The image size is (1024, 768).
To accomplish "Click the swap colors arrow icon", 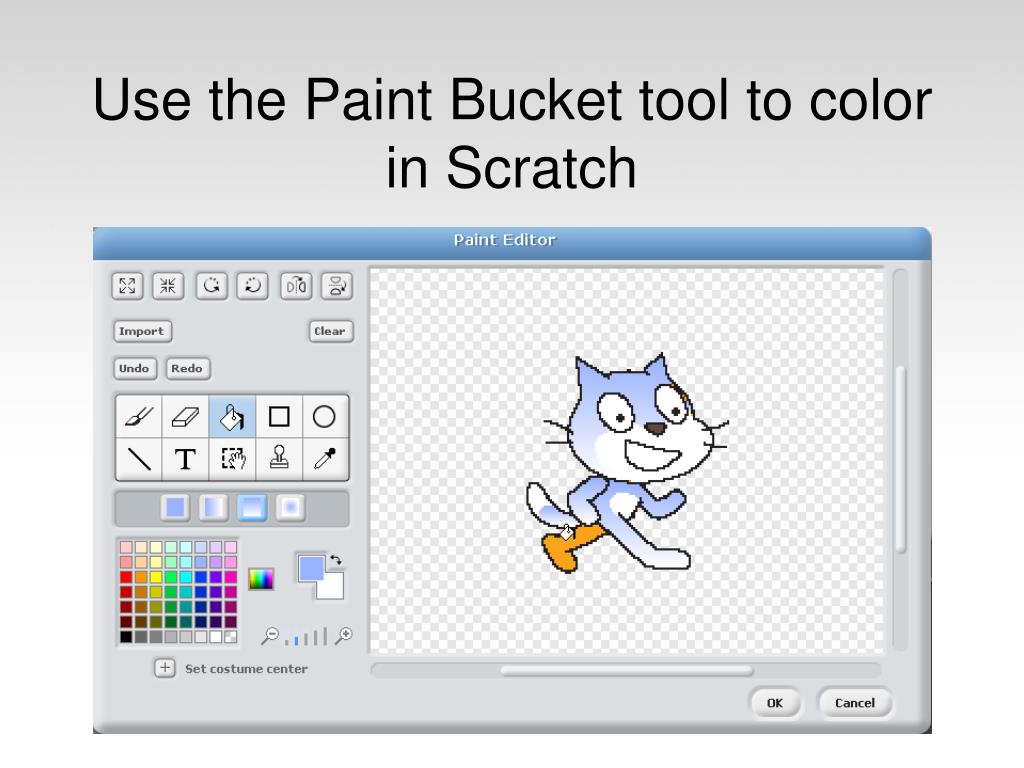I will click(336, 560).
